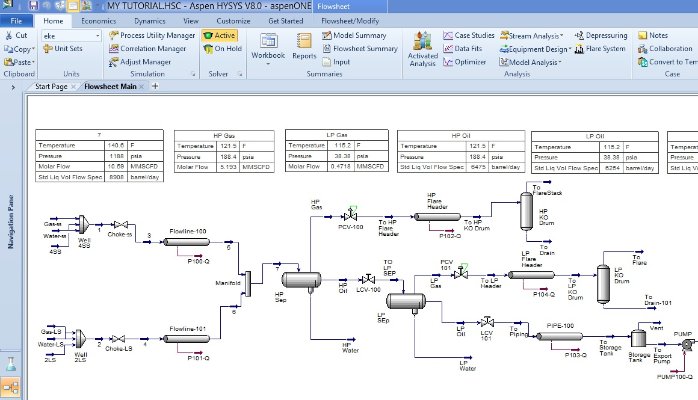Screen dimensions: 698x400
Task: Select the PIPE-100 segment
Action: point(559,337)
